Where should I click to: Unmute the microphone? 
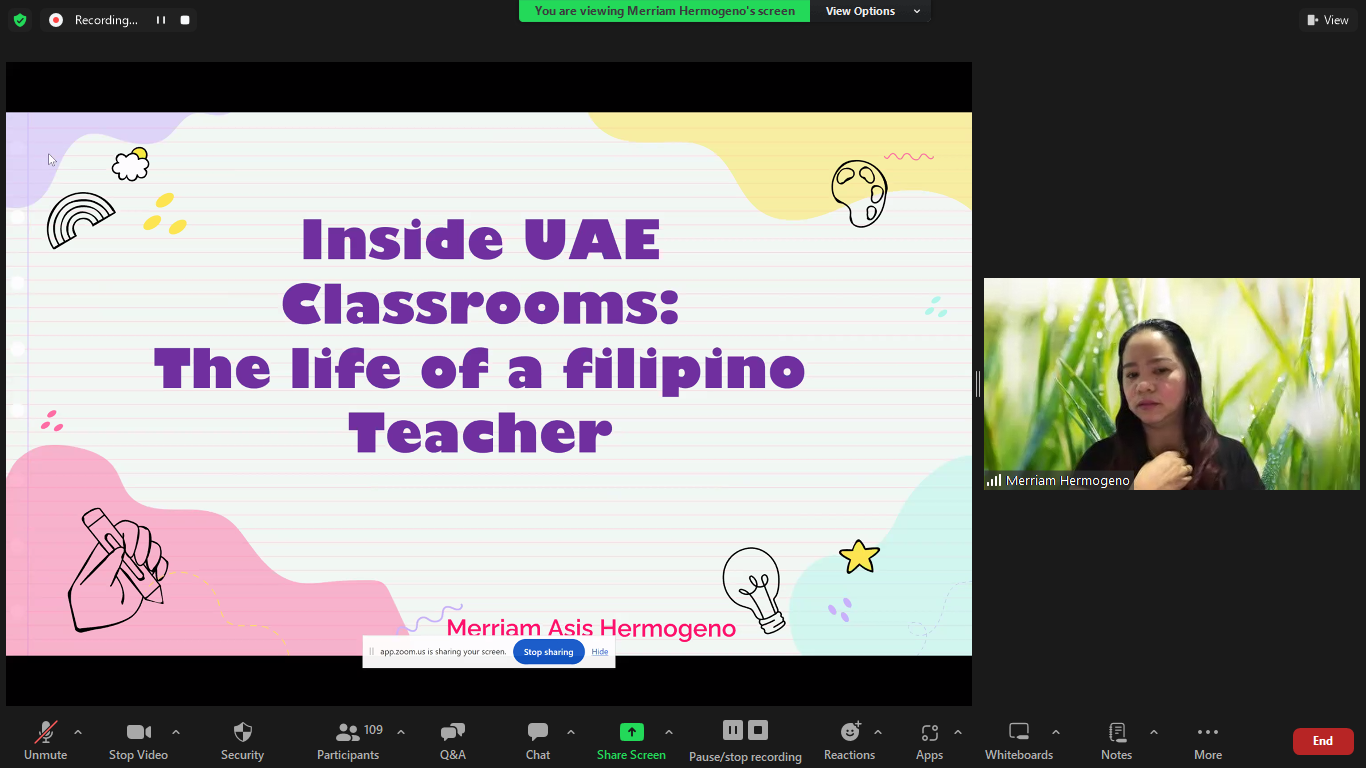coord(45,740)
